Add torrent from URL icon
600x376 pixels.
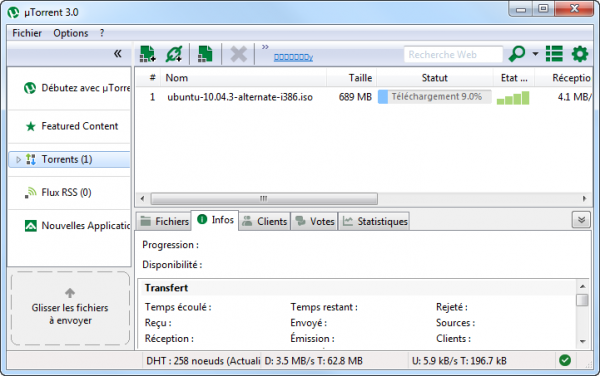point(174,54)
